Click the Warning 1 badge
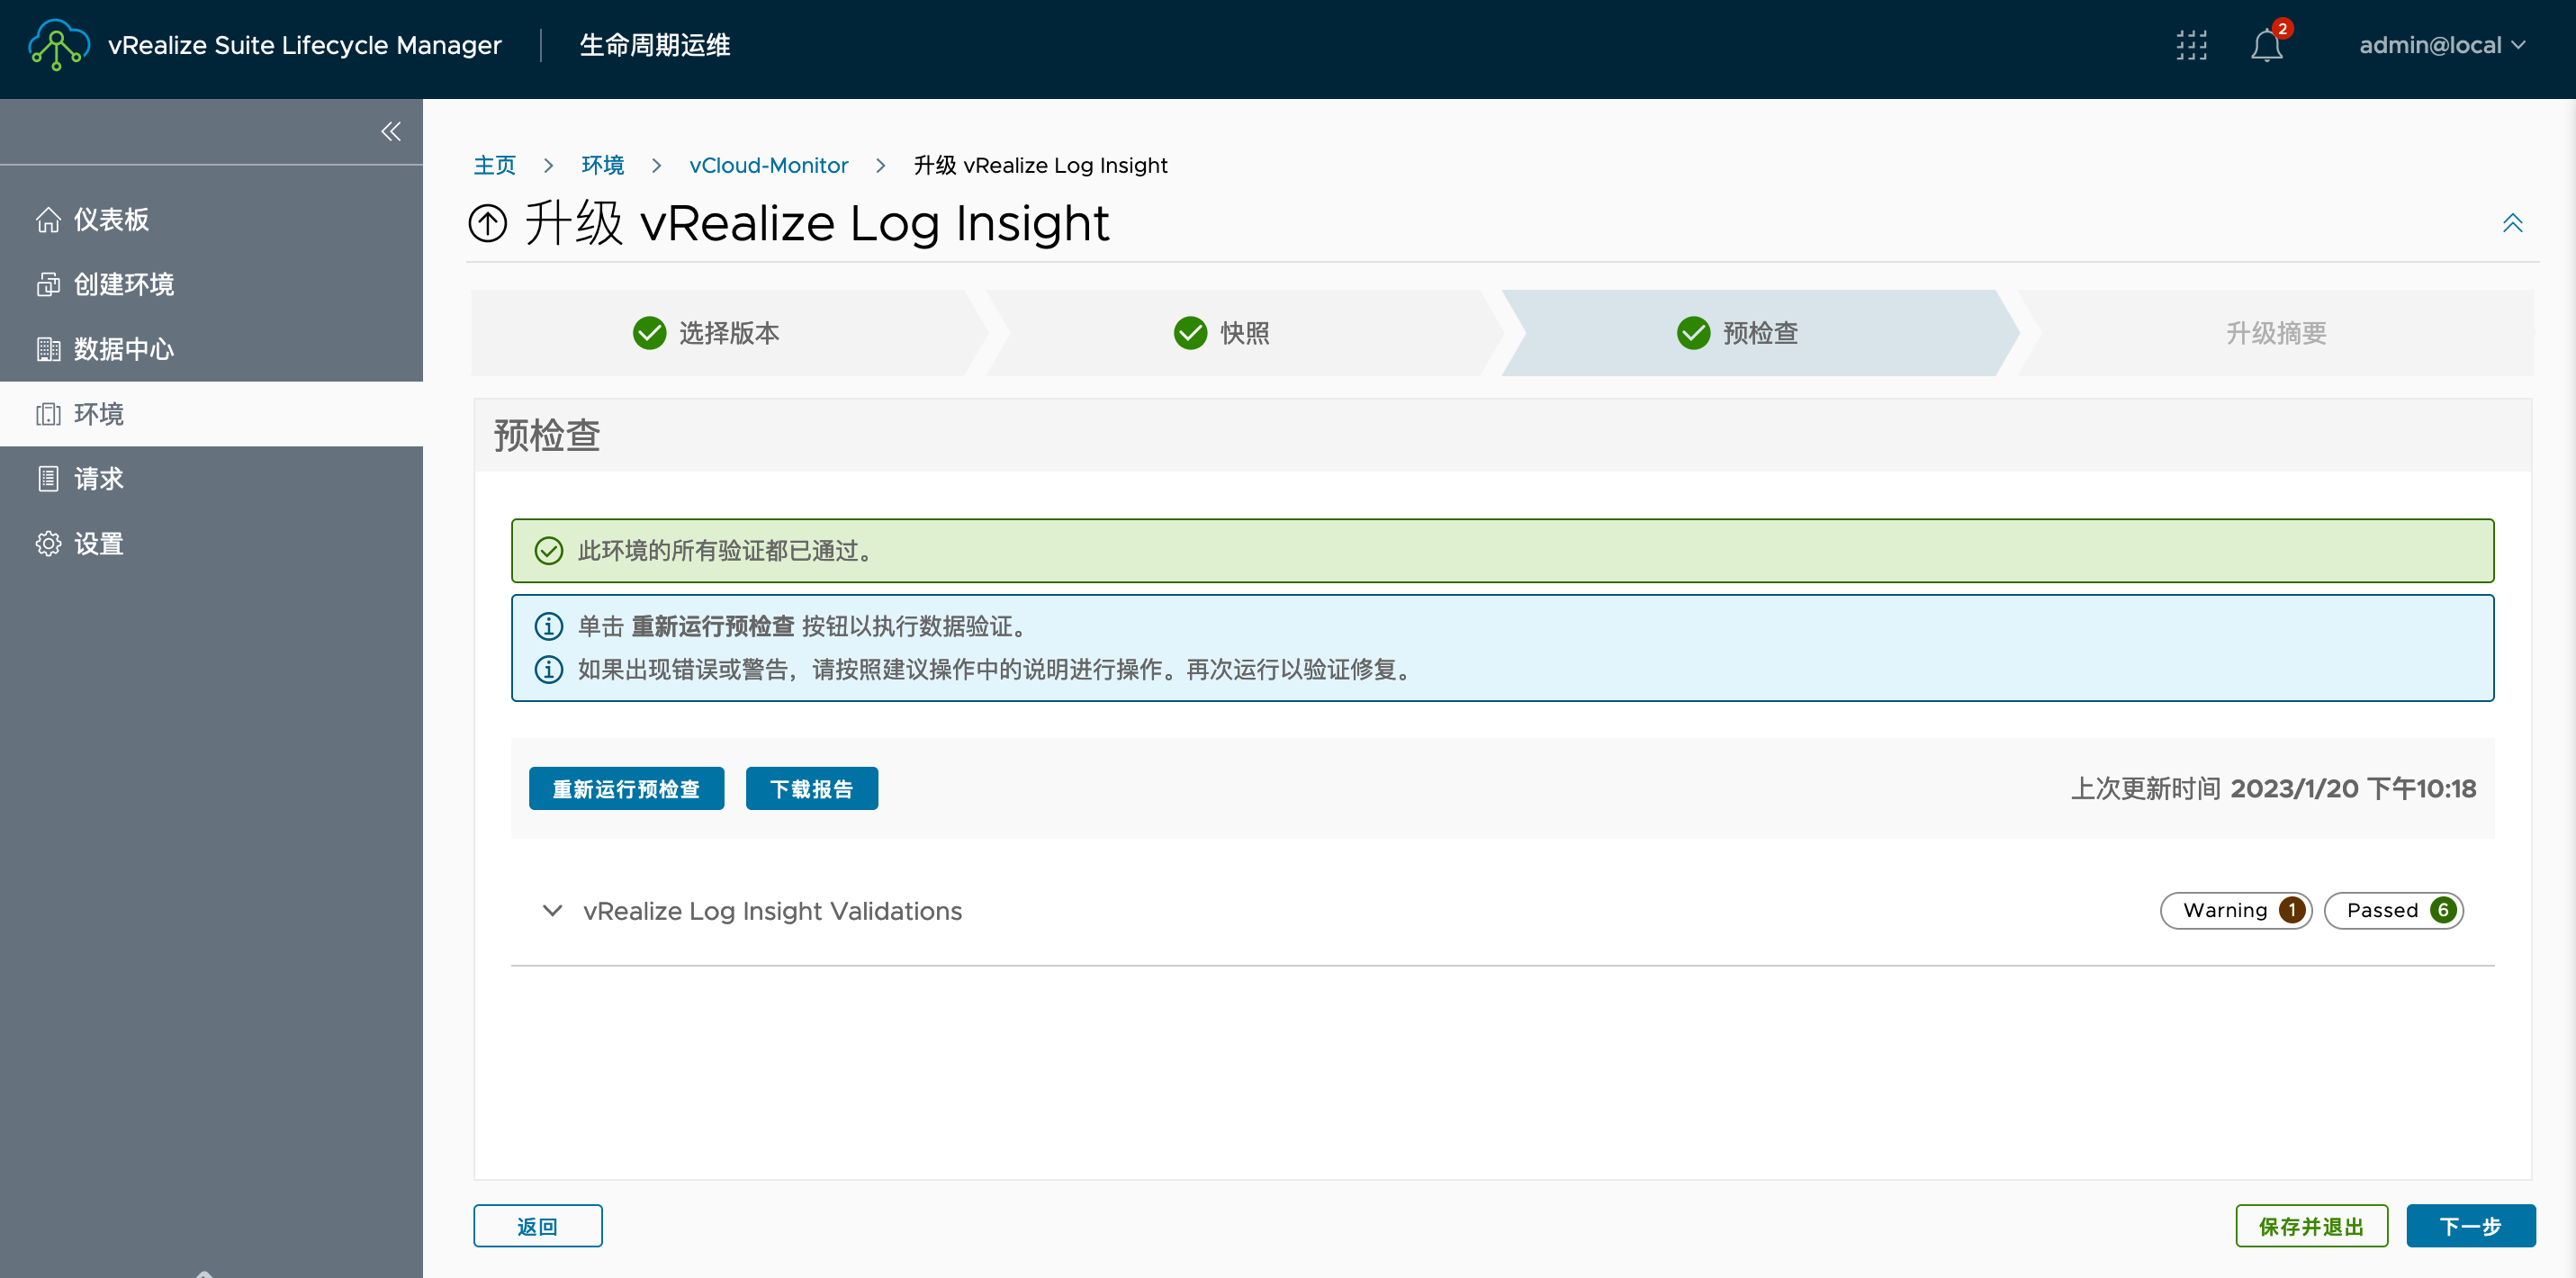Screen dimensions: 2576x1278 coord(2236,911)
